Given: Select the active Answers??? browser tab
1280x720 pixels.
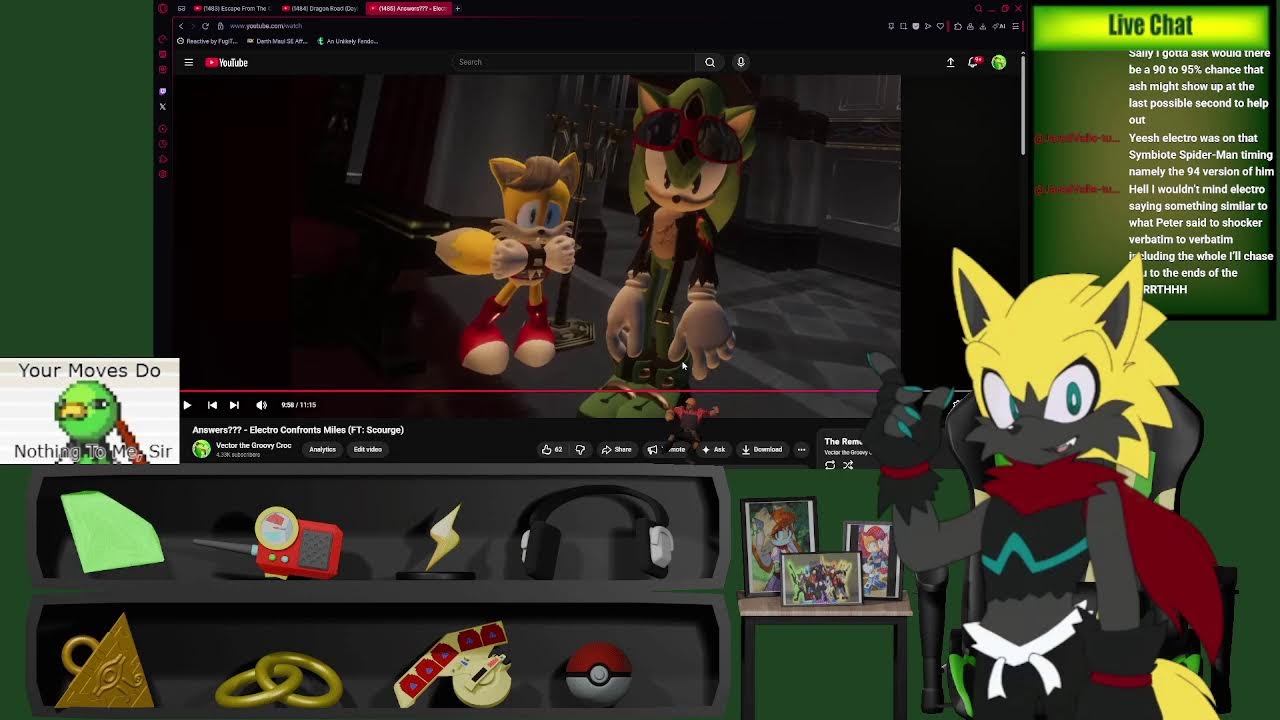Looking at the screenshot, I should [x=407, y=8].
